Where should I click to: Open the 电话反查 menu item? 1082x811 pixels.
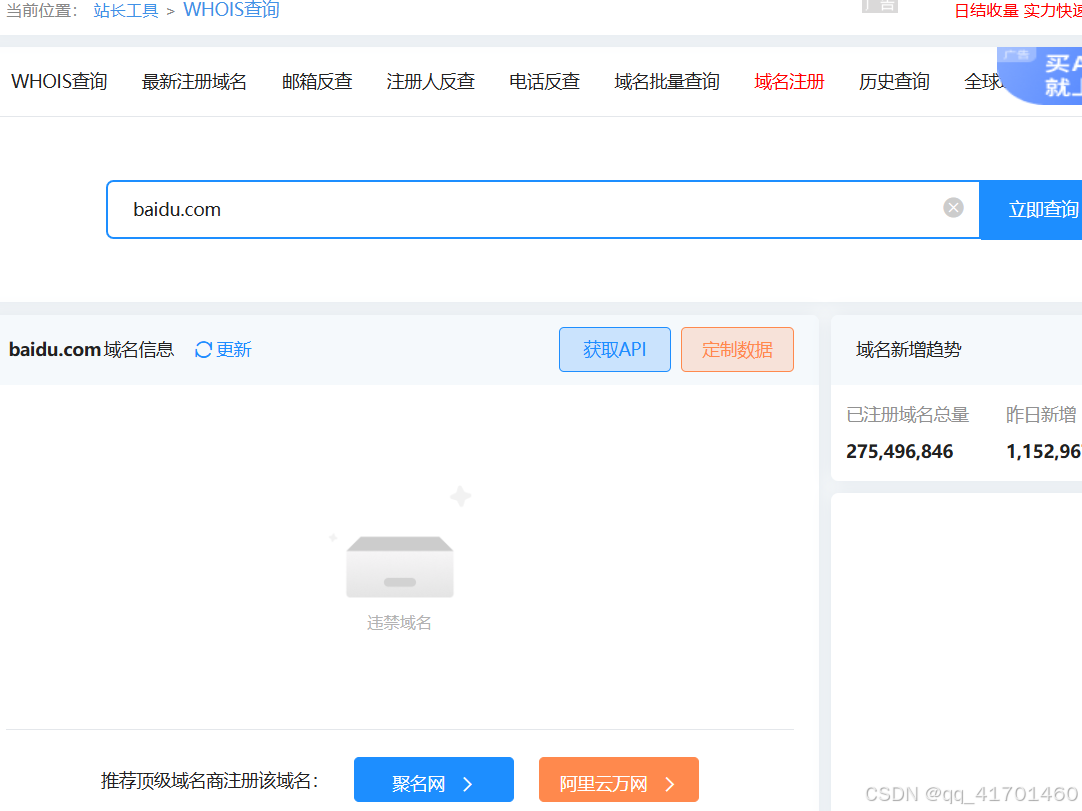pos(544,81)
